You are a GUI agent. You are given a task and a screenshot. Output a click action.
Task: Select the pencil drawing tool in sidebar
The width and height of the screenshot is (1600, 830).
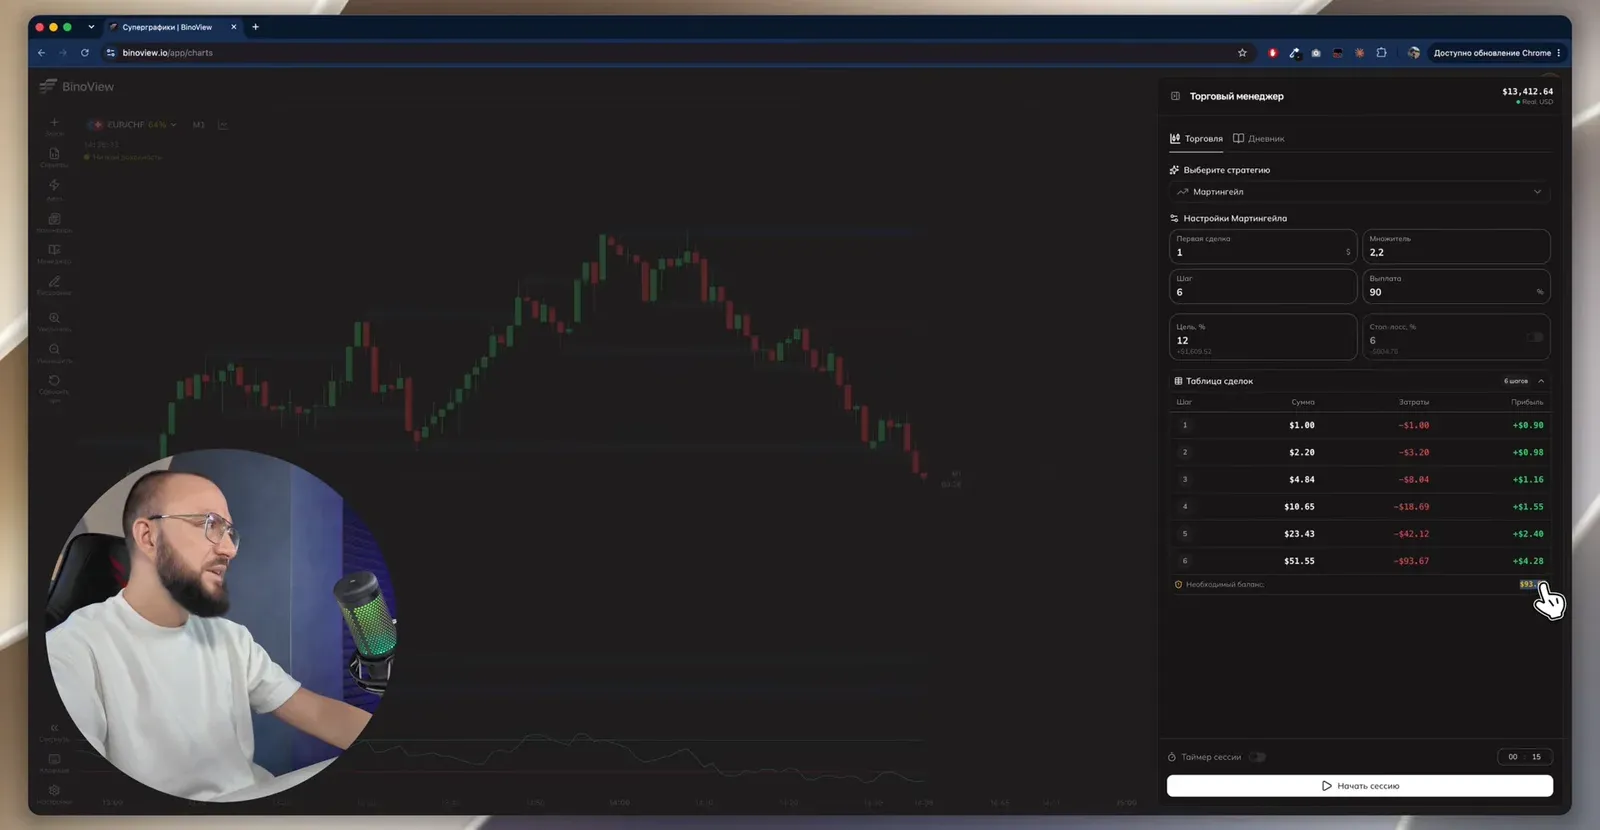coord(54,283)
